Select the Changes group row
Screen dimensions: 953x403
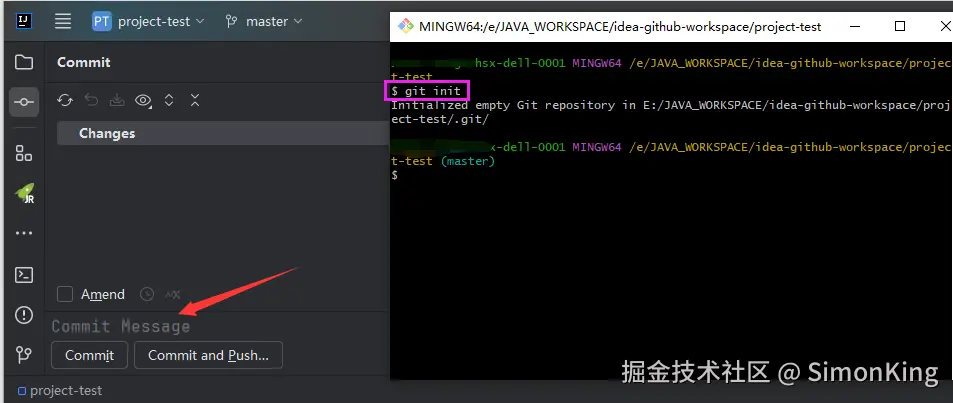click(x=223, y=133)
